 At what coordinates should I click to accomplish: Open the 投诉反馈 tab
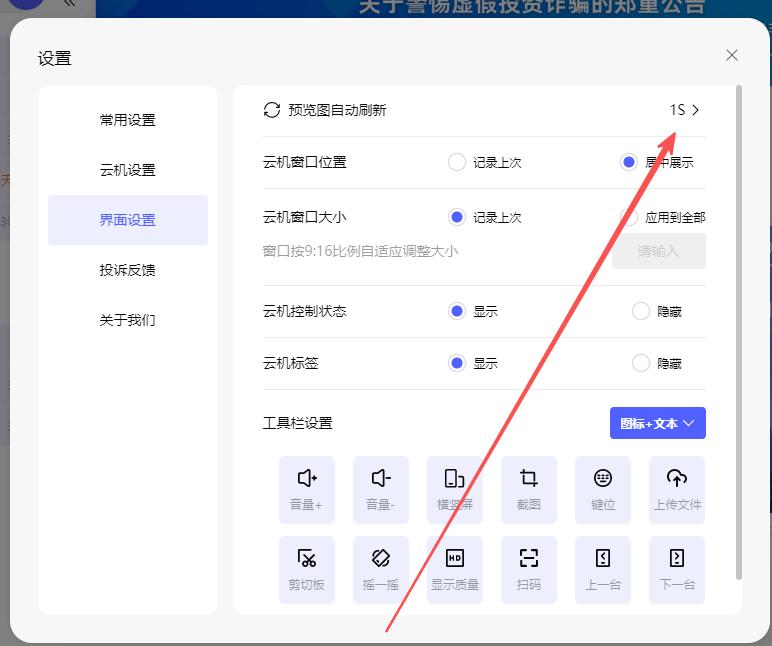[128, 270]
